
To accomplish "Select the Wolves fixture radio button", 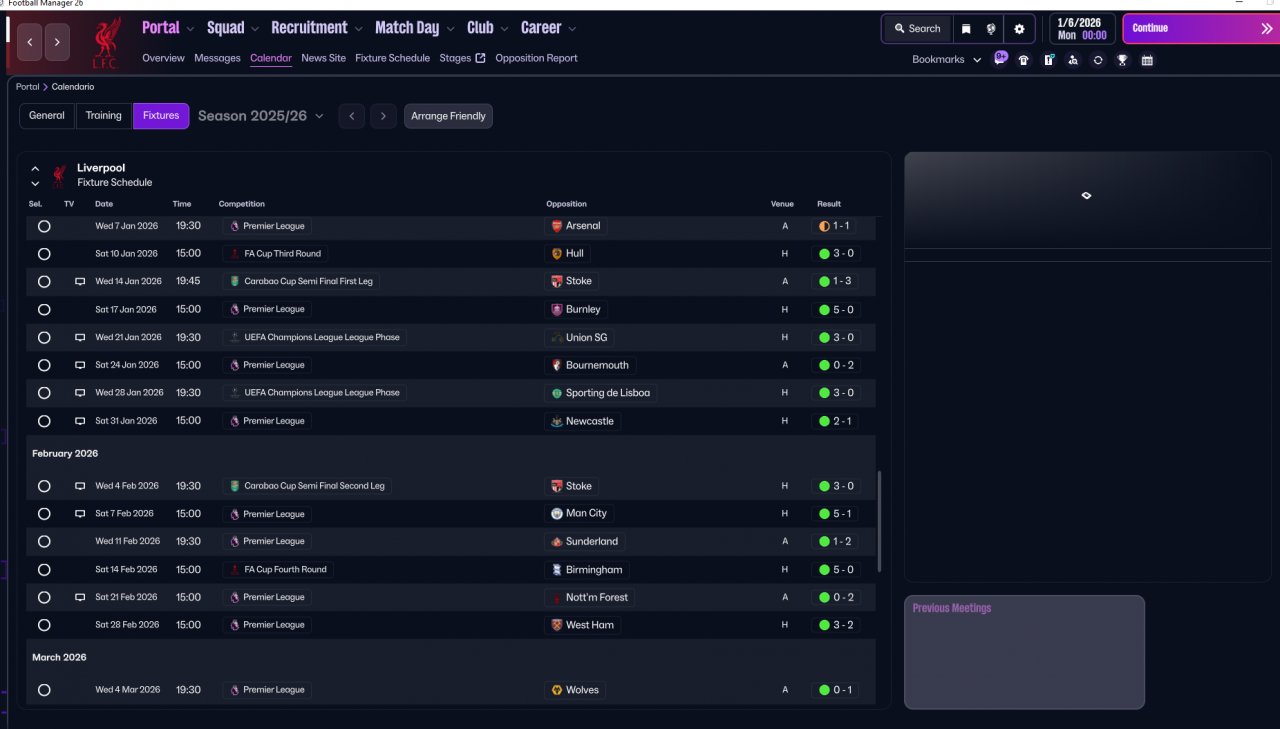I will coord(44,690).
